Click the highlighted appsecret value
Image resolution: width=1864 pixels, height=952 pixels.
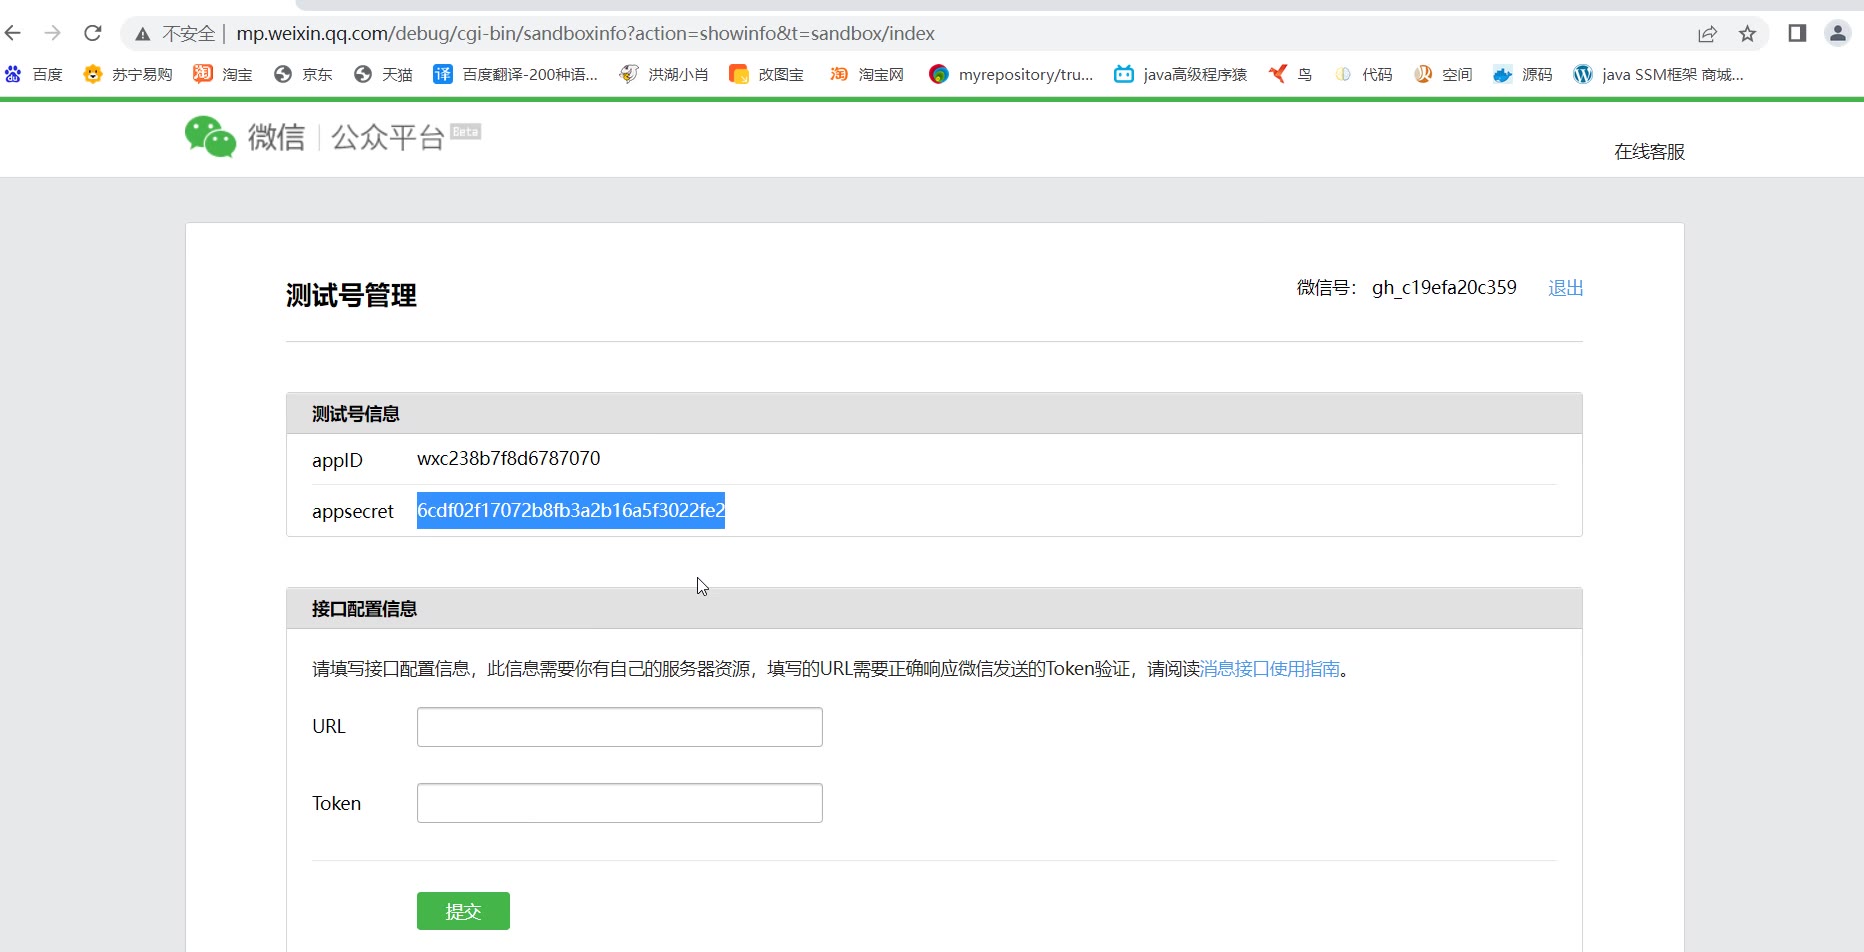coord(571,510)
